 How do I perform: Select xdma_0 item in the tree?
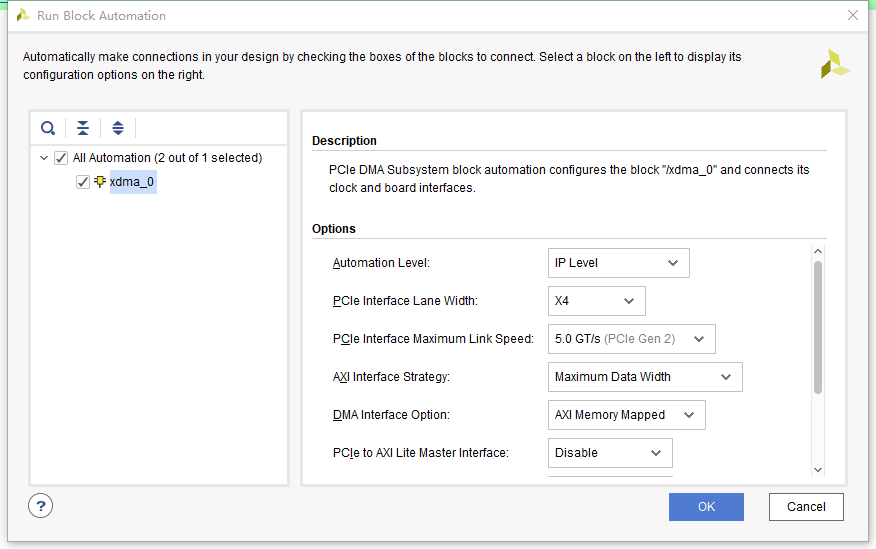coord(132,182)
